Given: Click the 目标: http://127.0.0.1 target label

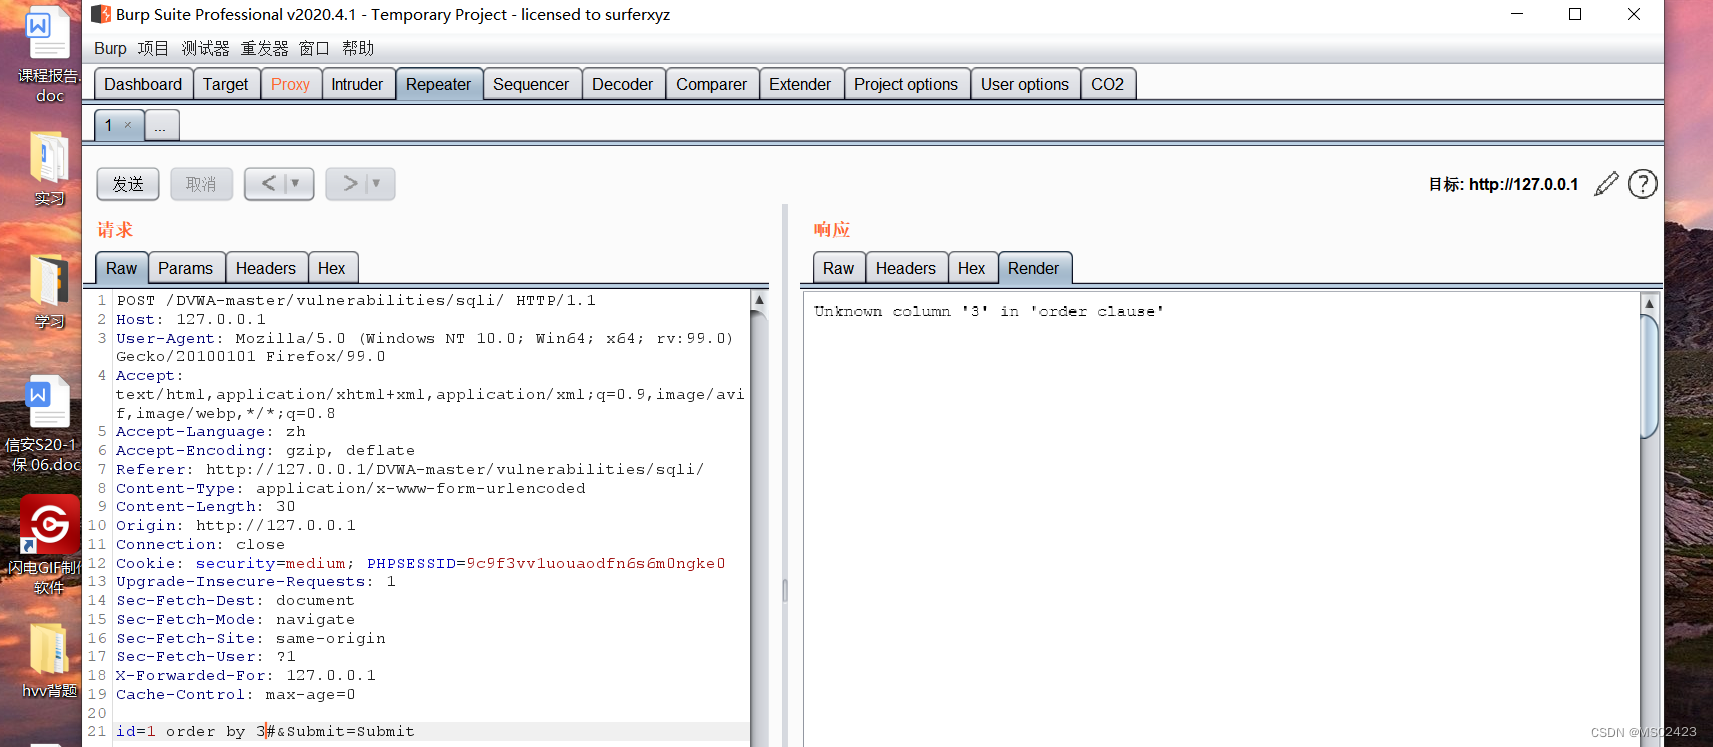Looking at the screenshot, I should (x=1503, y=184).
